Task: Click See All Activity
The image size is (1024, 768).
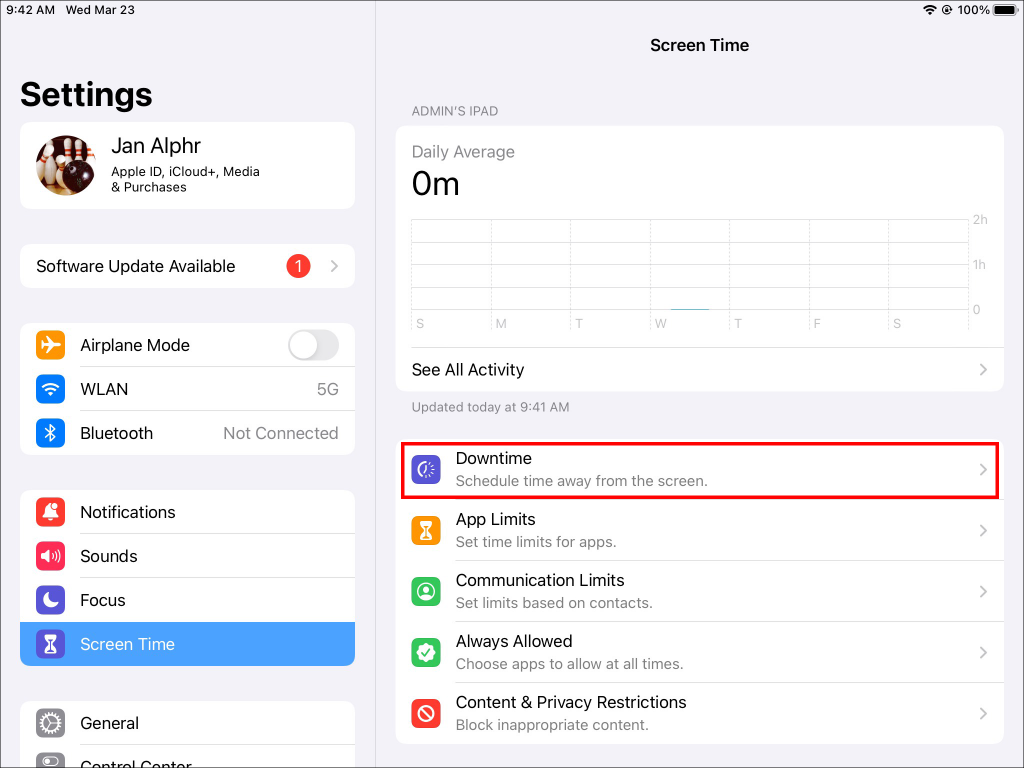Action: (468, 369)
